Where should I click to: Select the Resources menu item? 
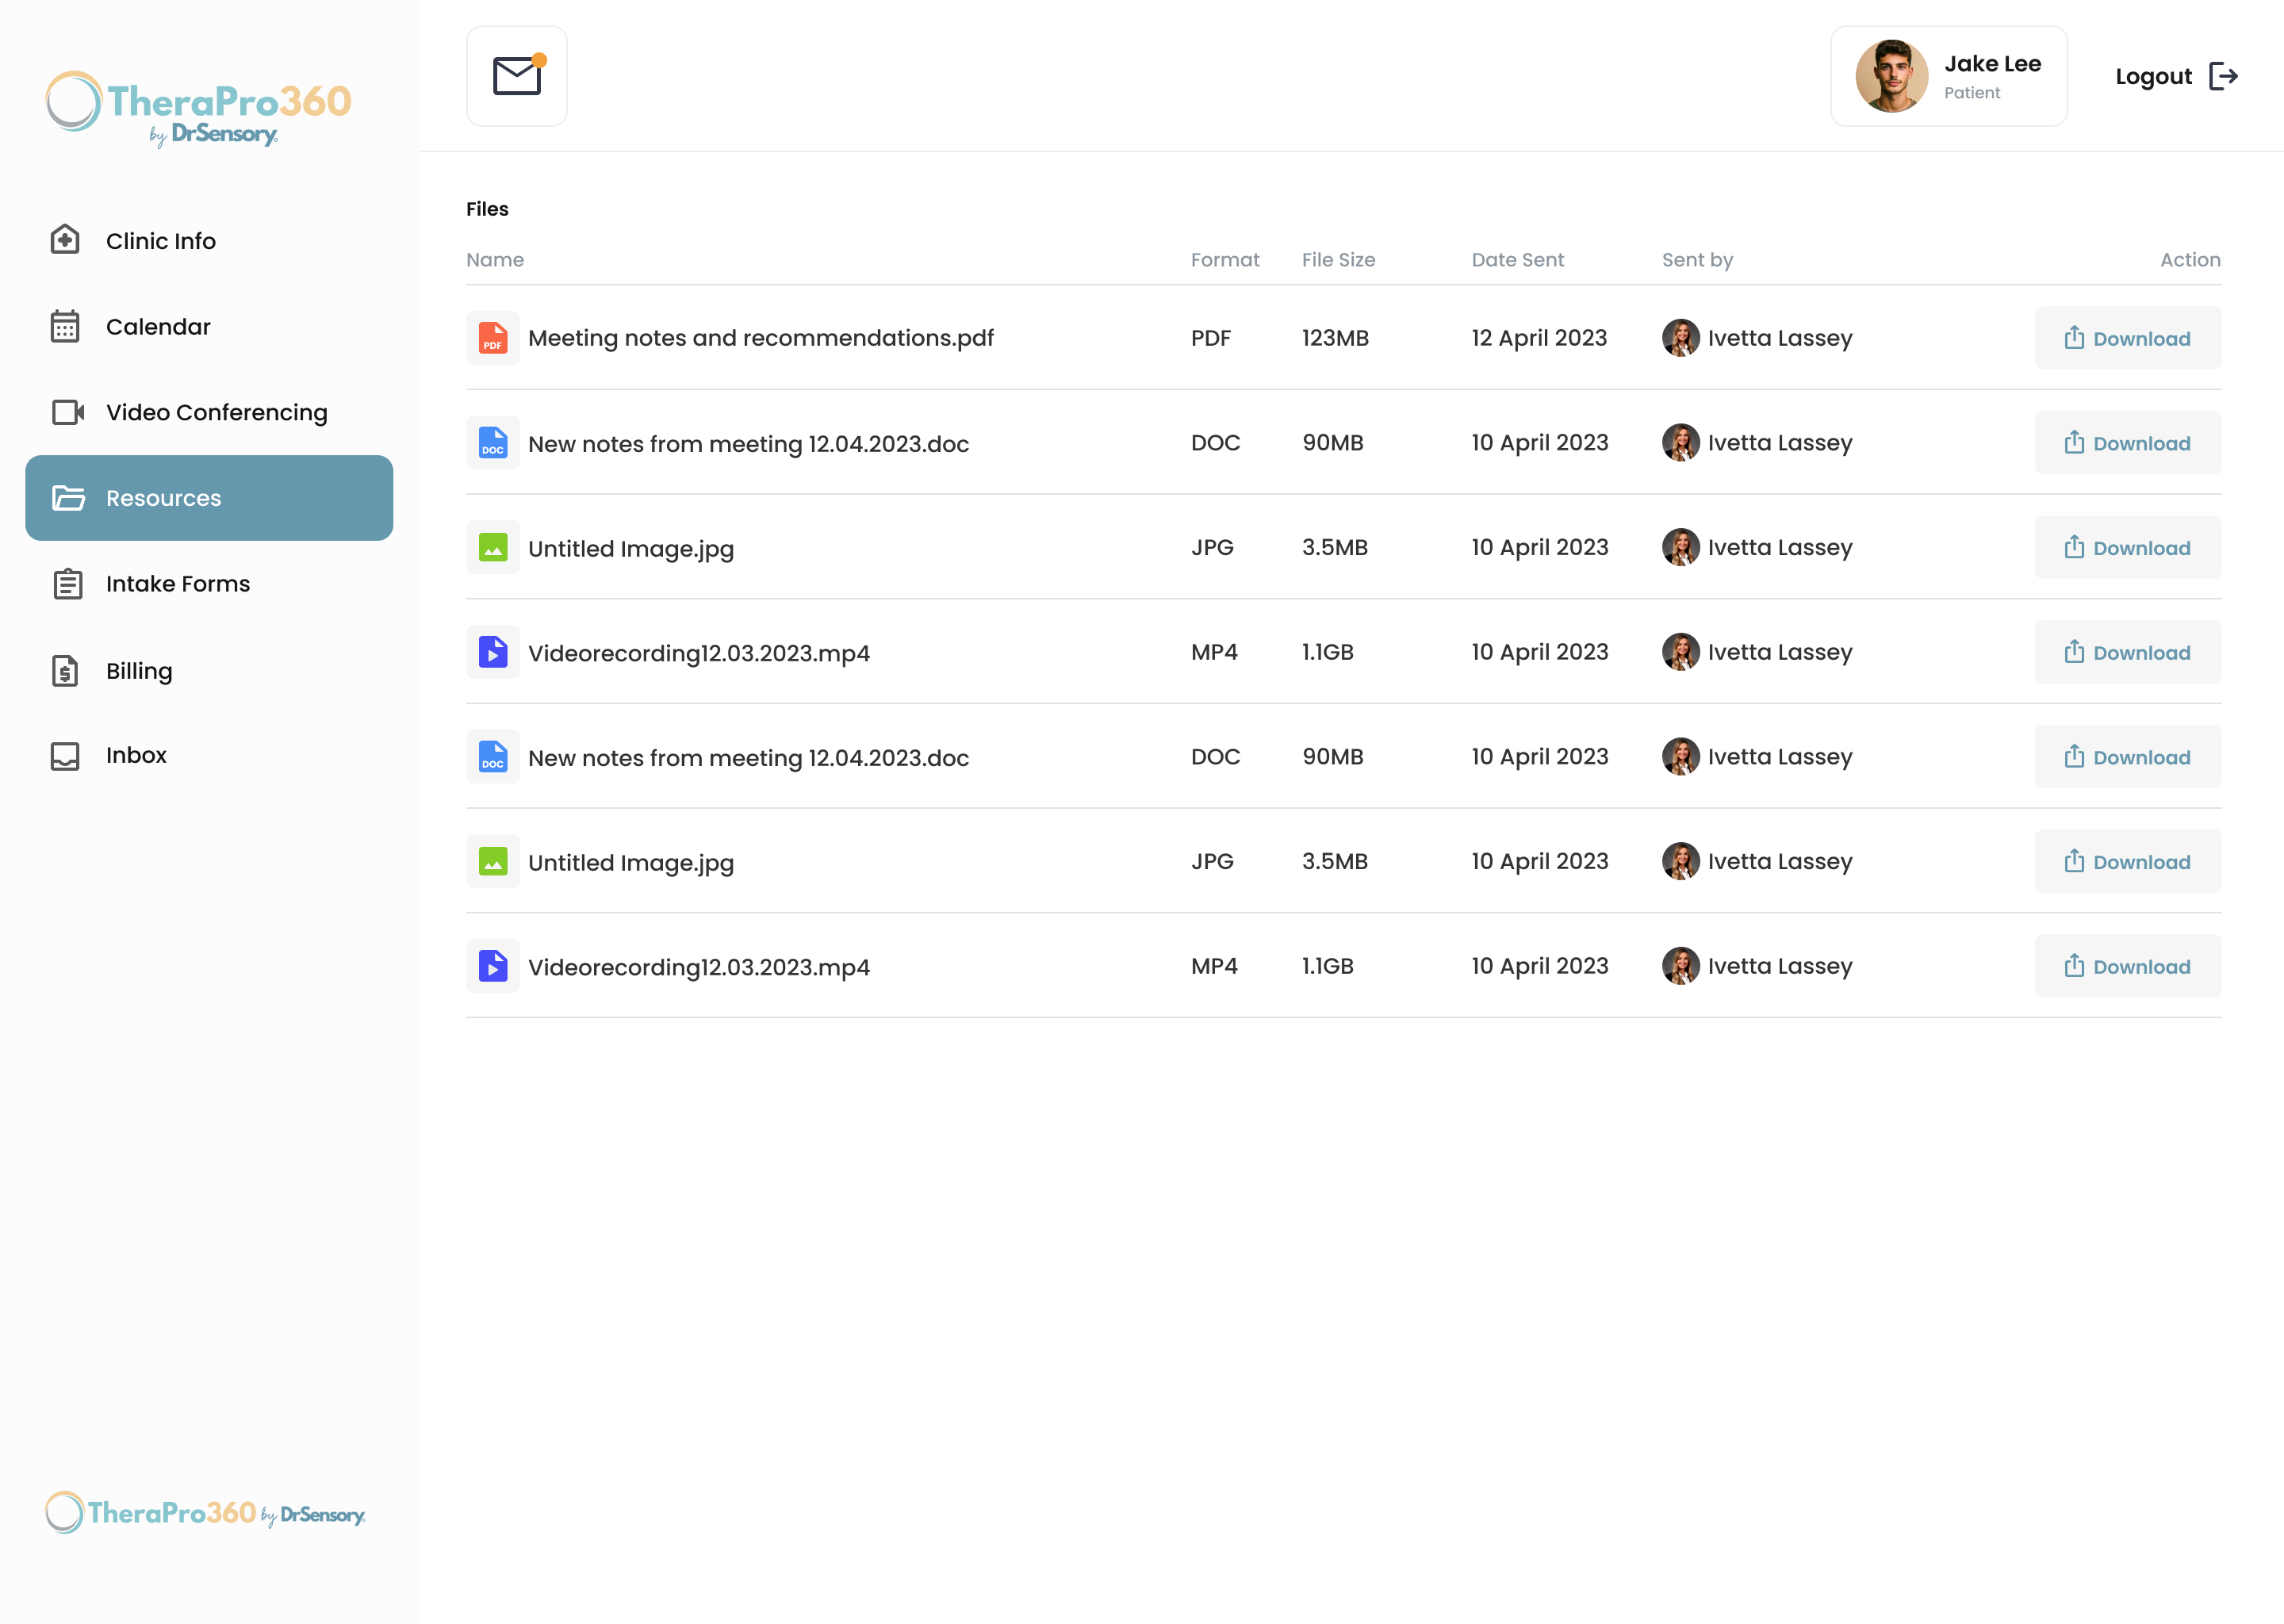pyautogui.click(x=209, y=498)
